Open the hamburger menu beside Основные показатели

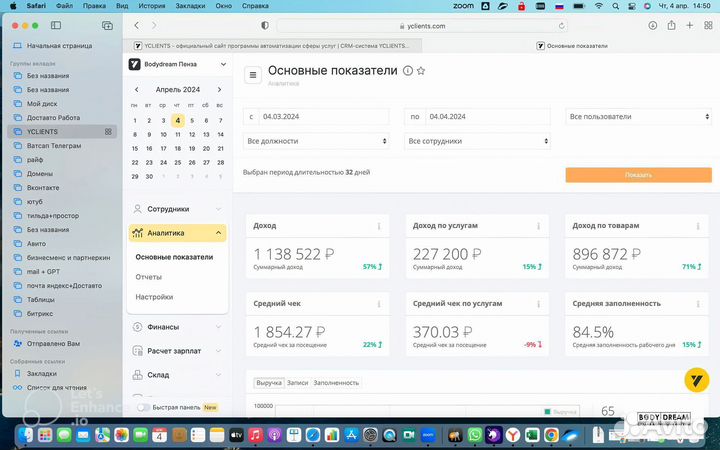pyautogui.click(x=253, y=75)
